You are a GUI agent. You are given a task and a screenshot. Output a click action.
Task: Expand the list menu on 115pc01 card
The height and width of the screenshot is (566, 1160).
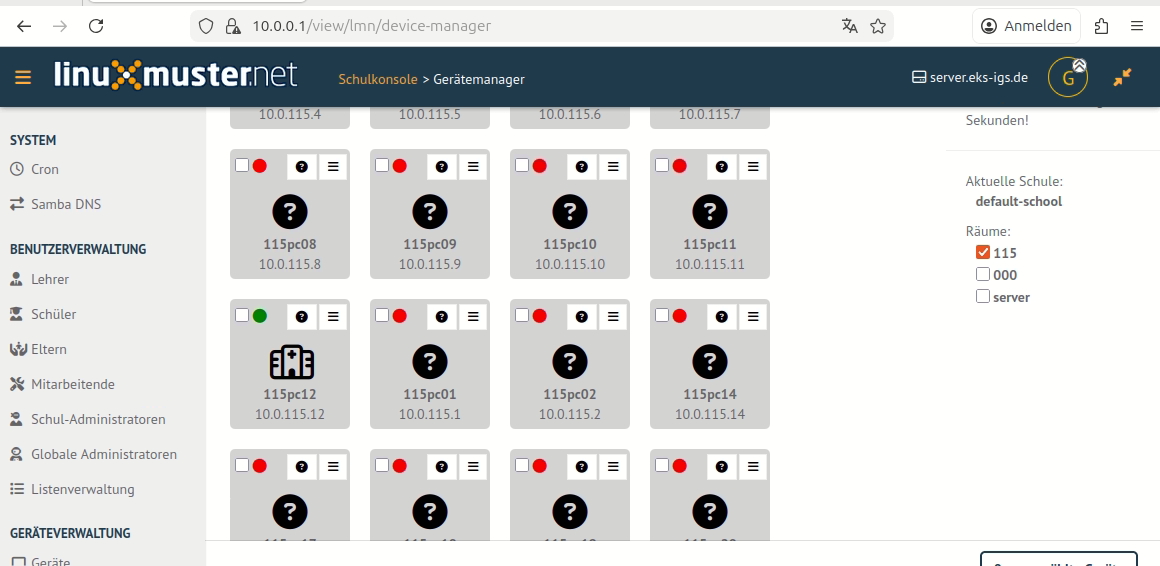pyautogui.click(x=473, y=317)
